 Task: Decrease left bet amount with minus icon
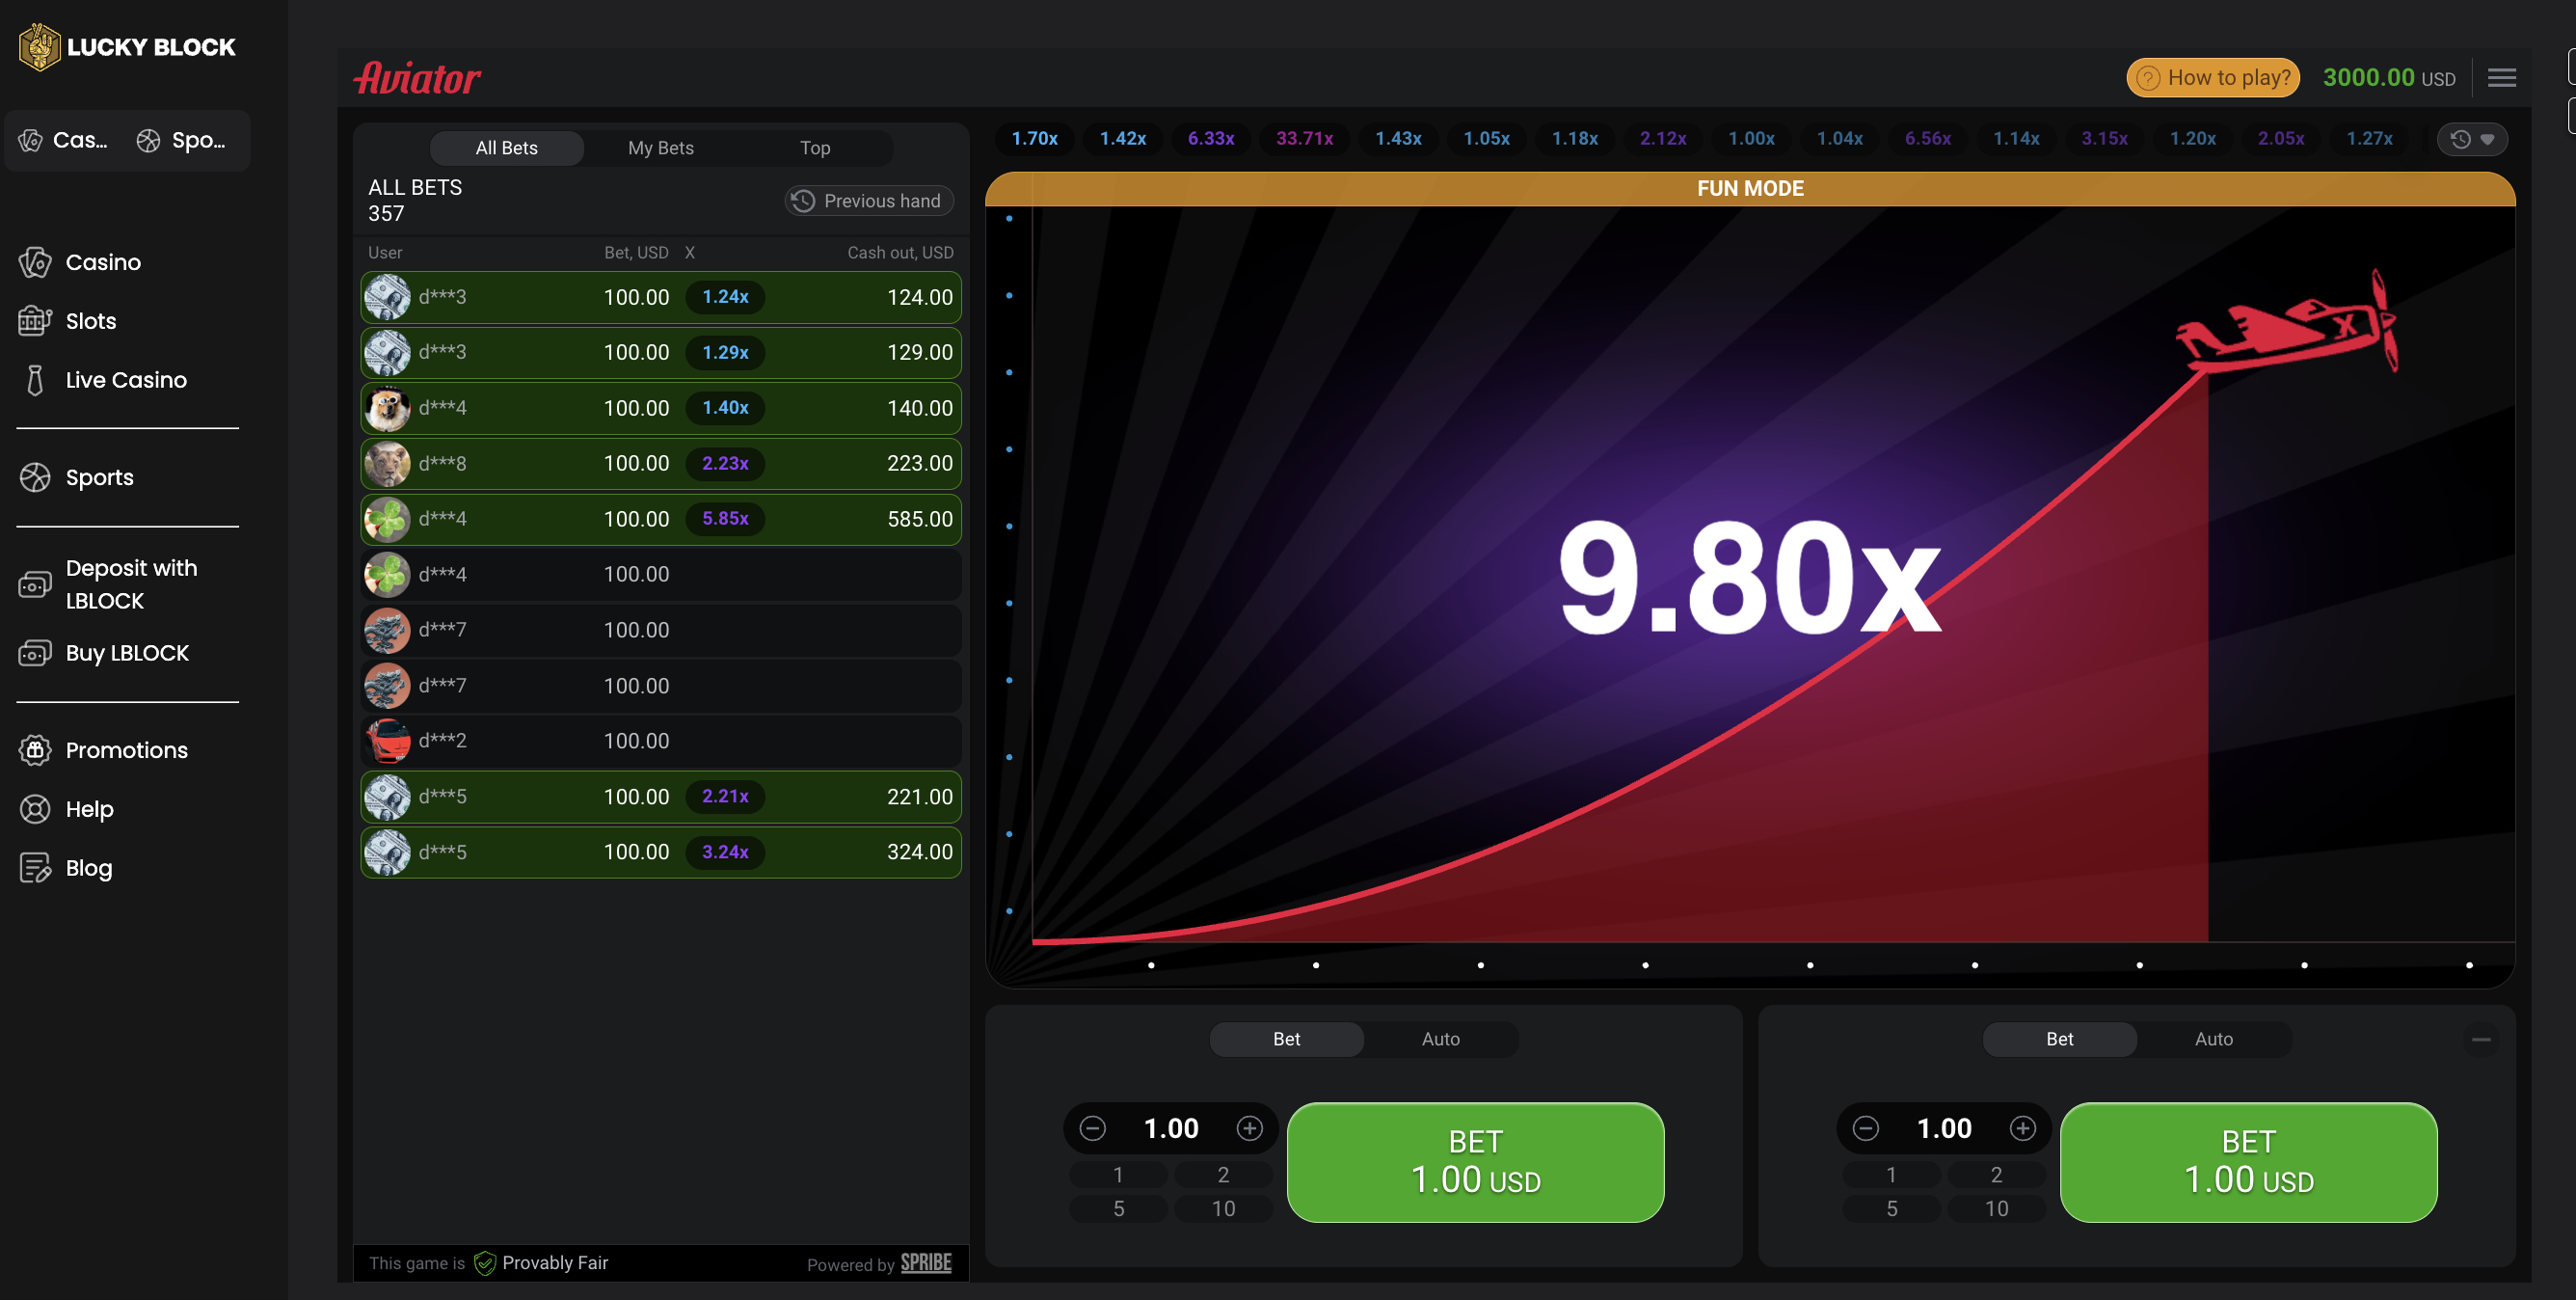coord(1093,1128)
